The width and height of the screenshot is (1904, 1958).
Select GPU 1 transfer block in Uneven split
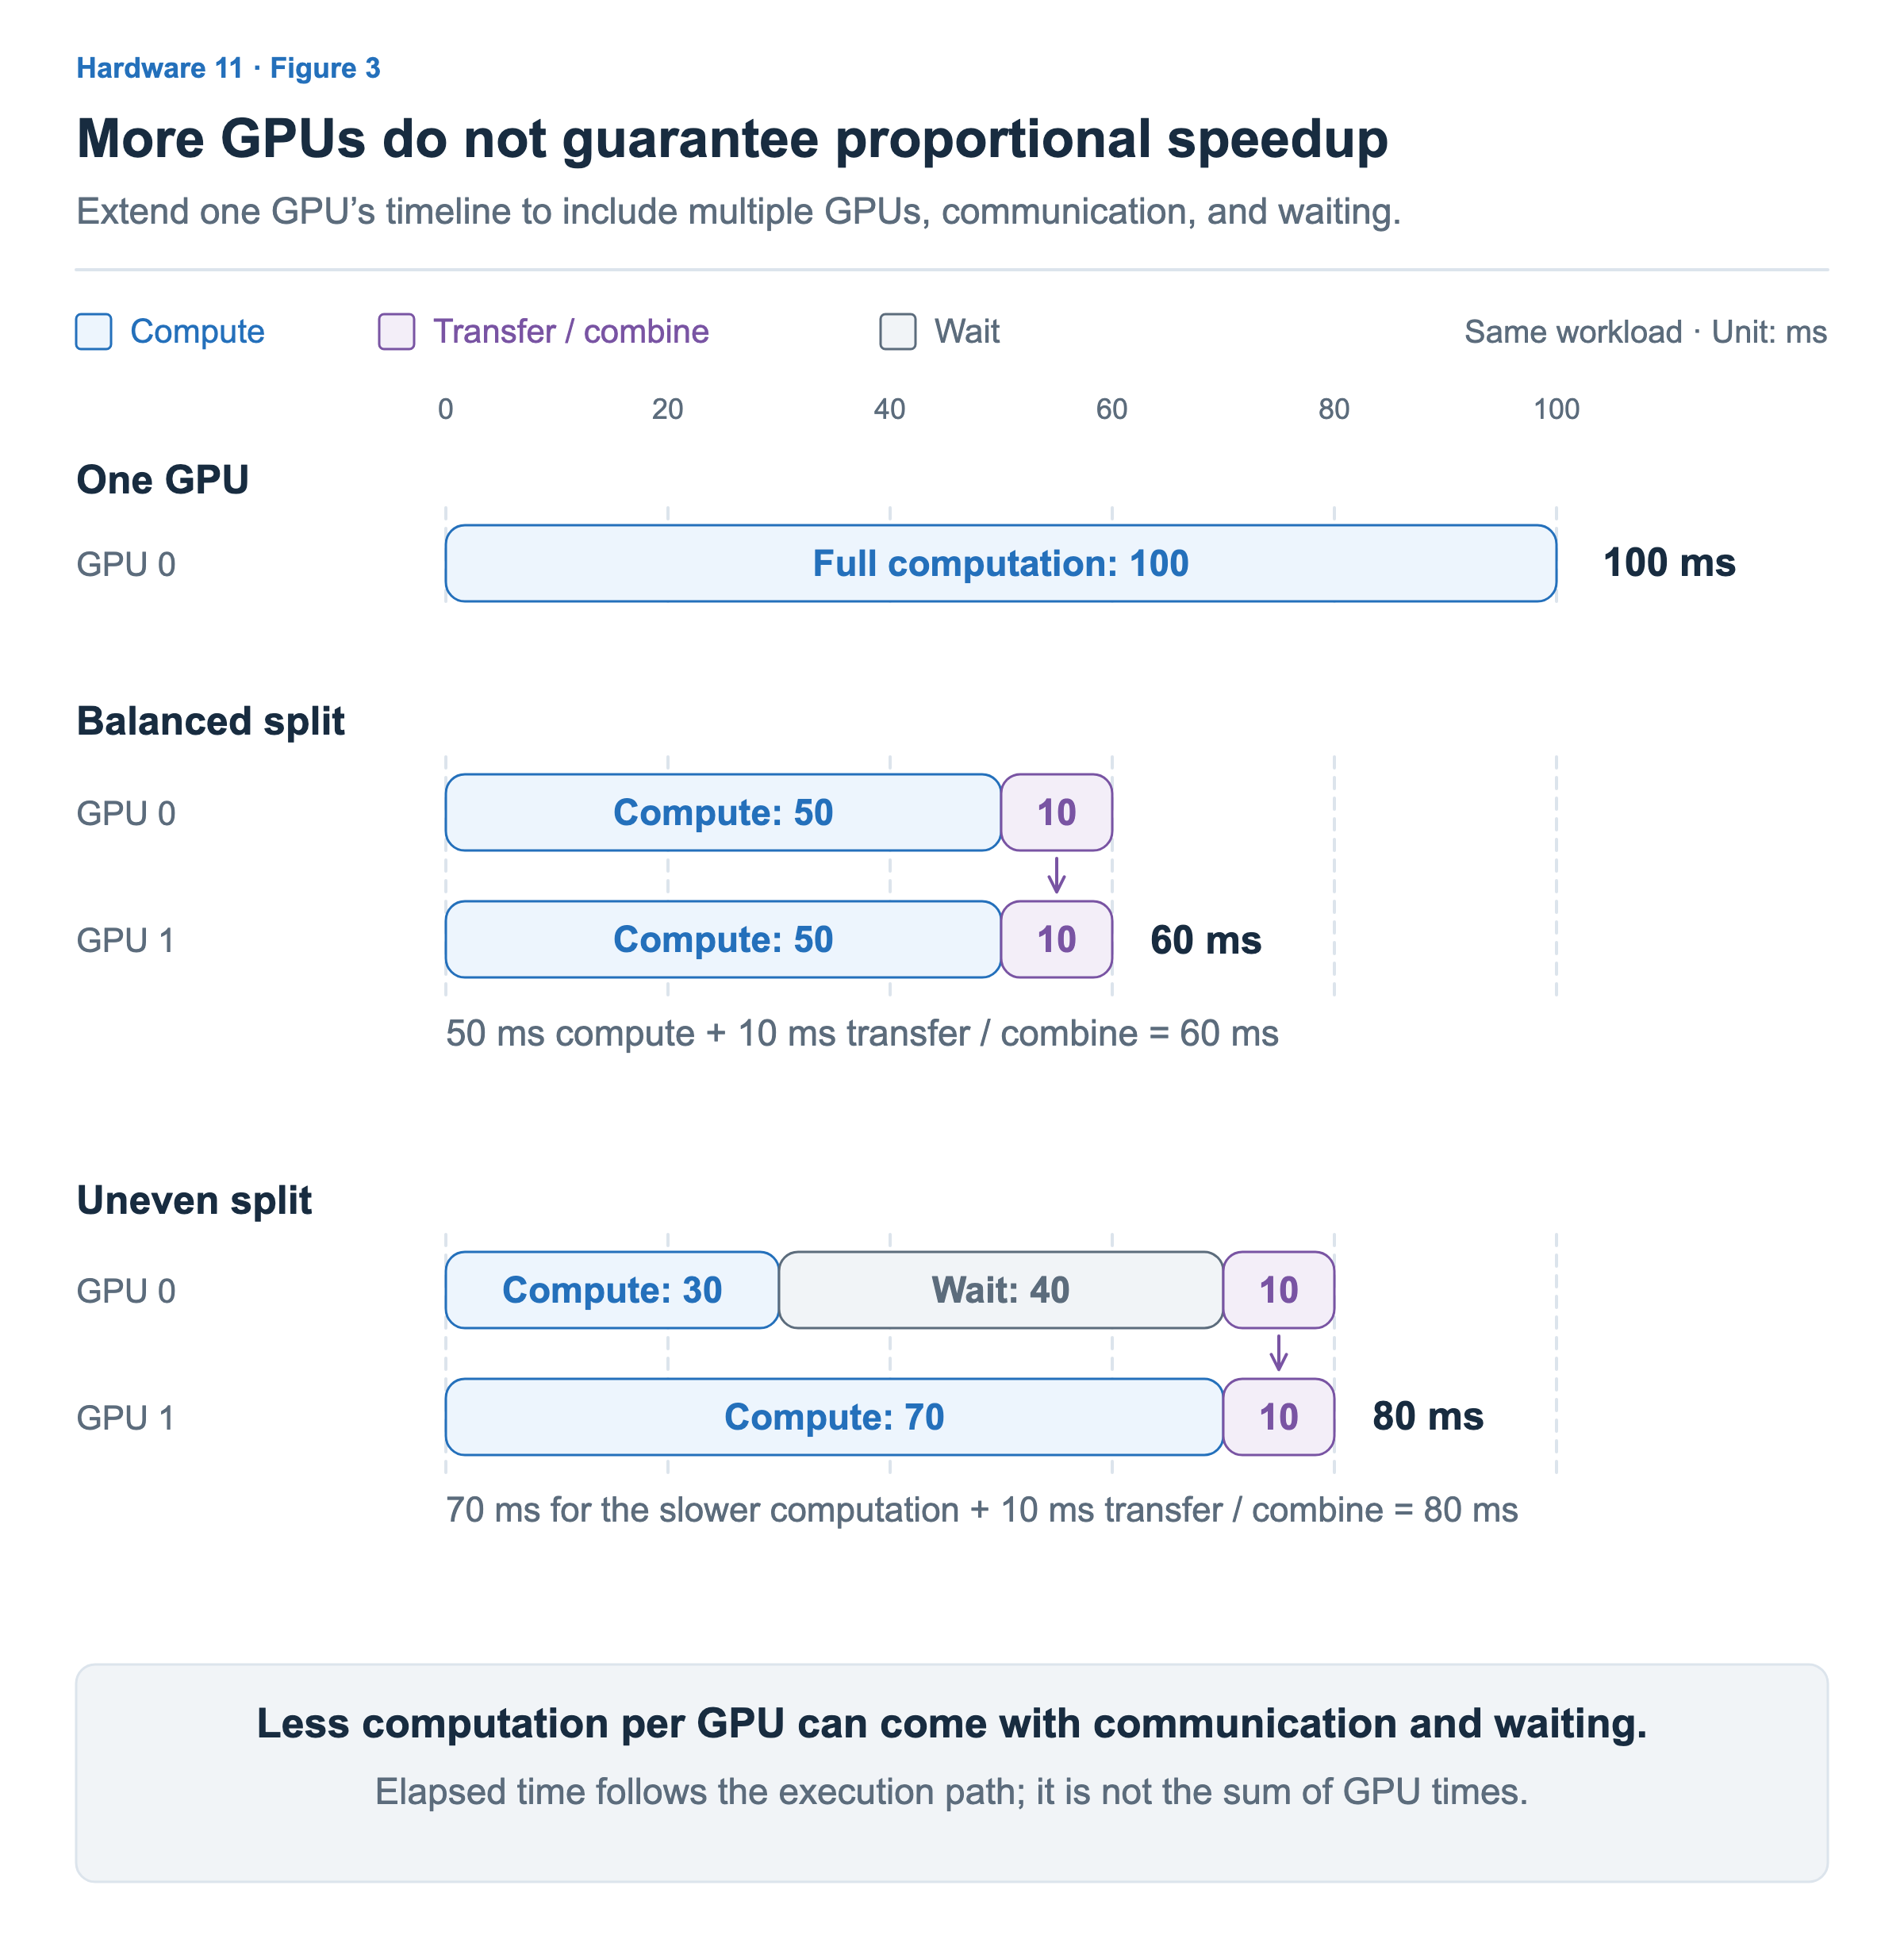[x=1279, y=1417]
